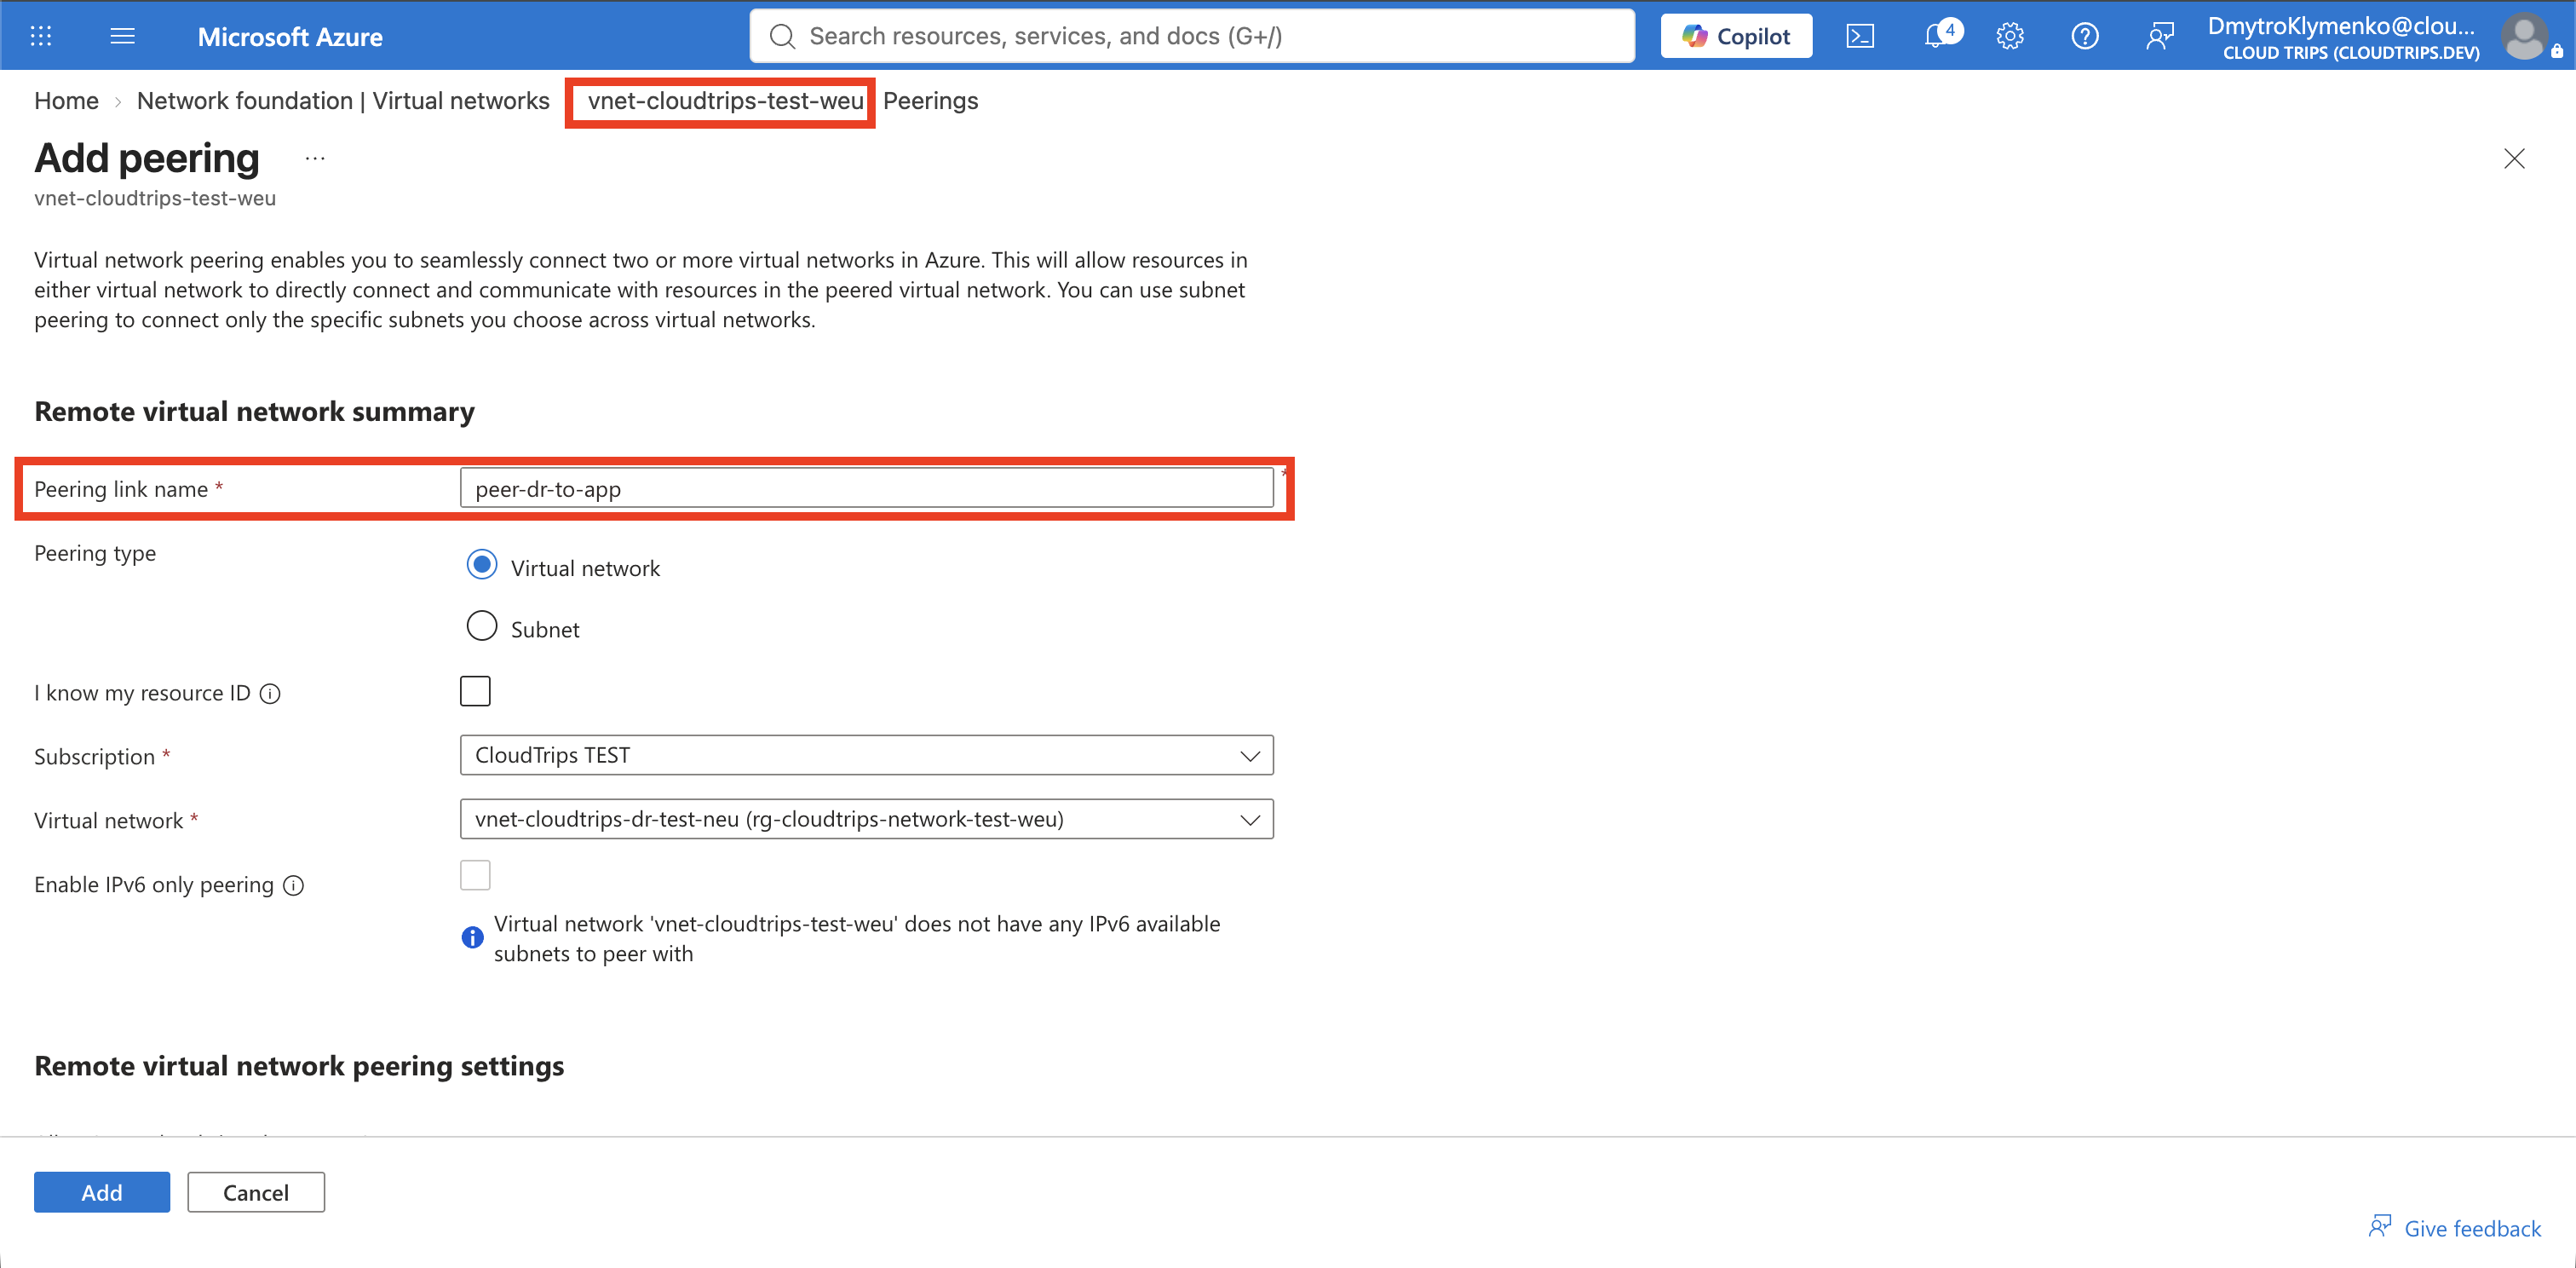
Task: Expand the Virtual network dropdown
Action: click(x=866, y=819)
